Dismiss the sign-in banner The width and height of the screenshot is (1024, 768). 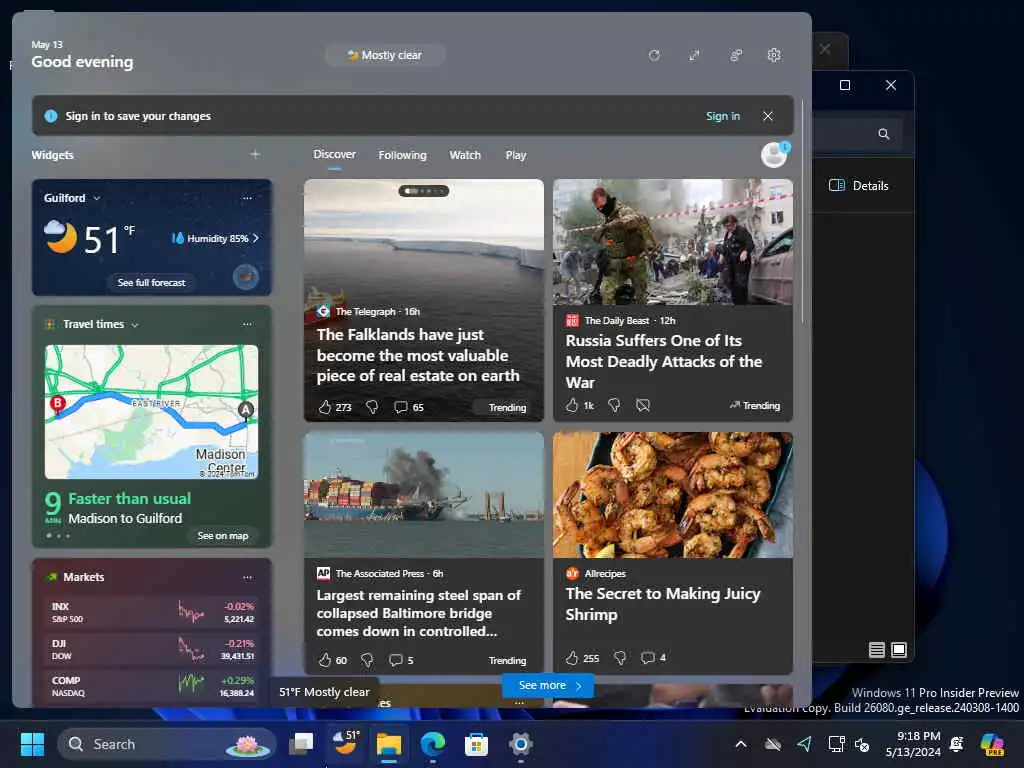[768, 116]
